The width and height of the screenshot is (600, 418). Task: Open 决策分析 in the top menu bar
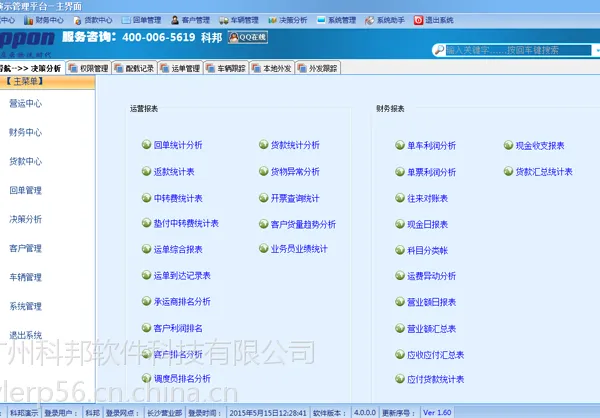pyautogui.click(x=287, y=20)
